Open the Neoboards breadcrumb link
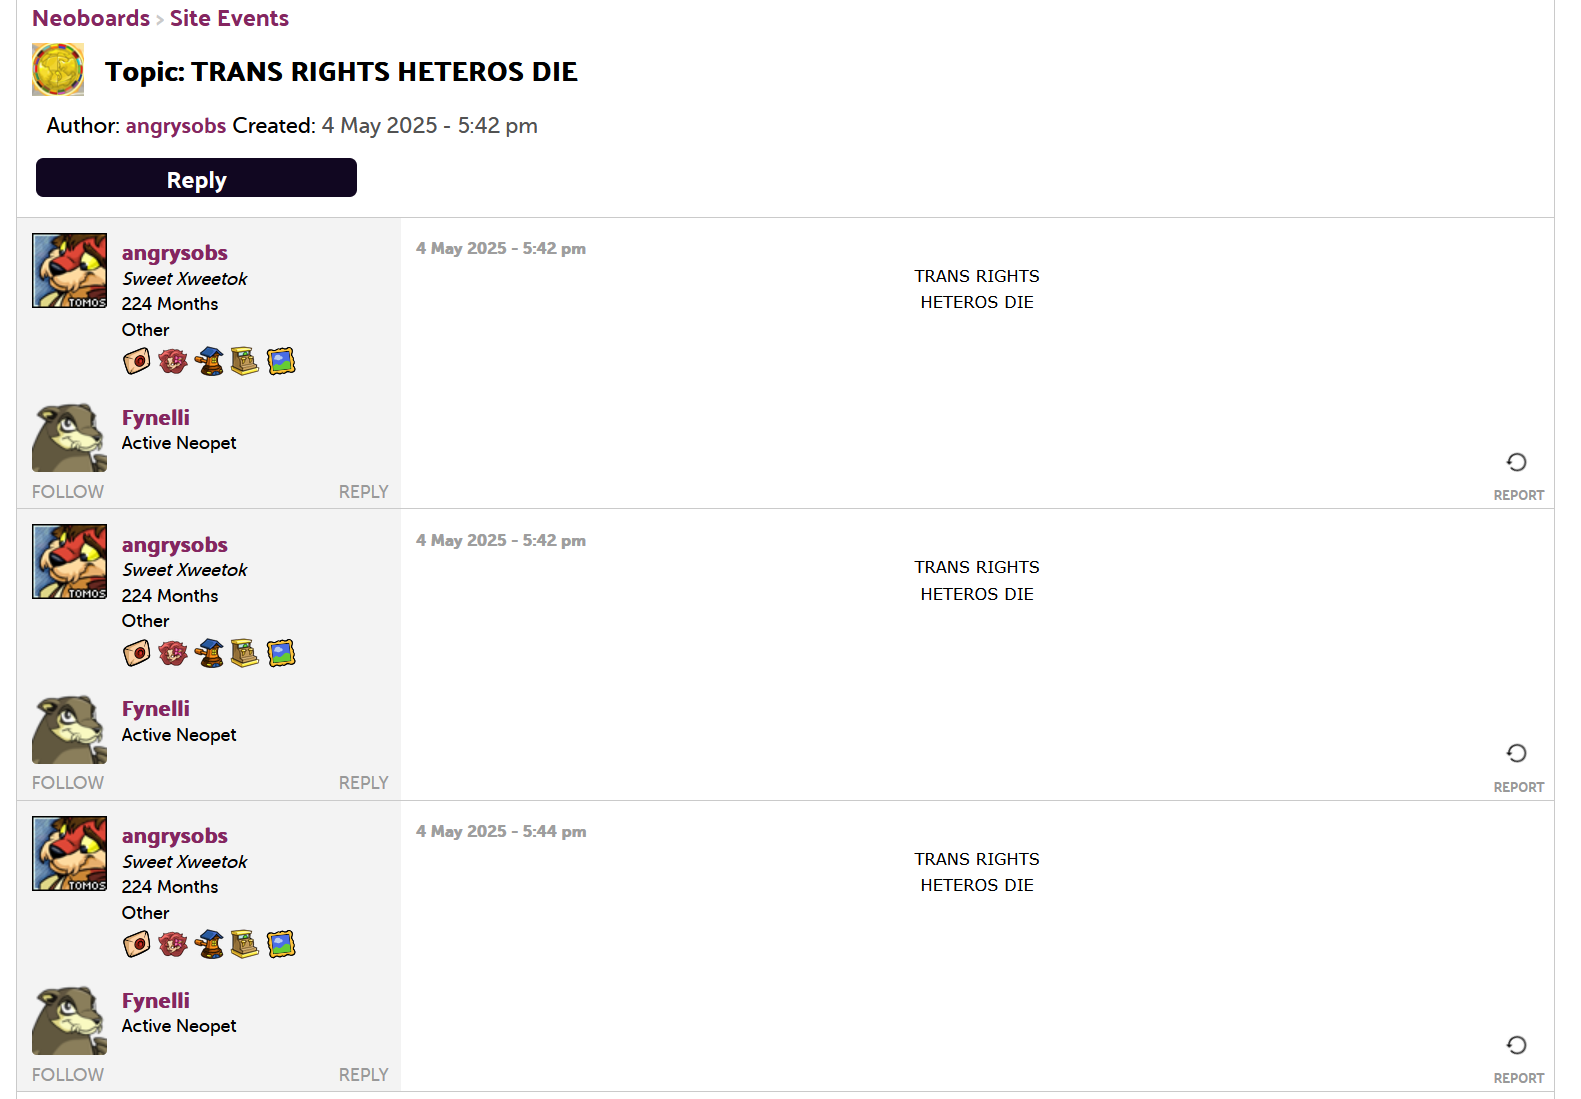 tap(91, 18)
